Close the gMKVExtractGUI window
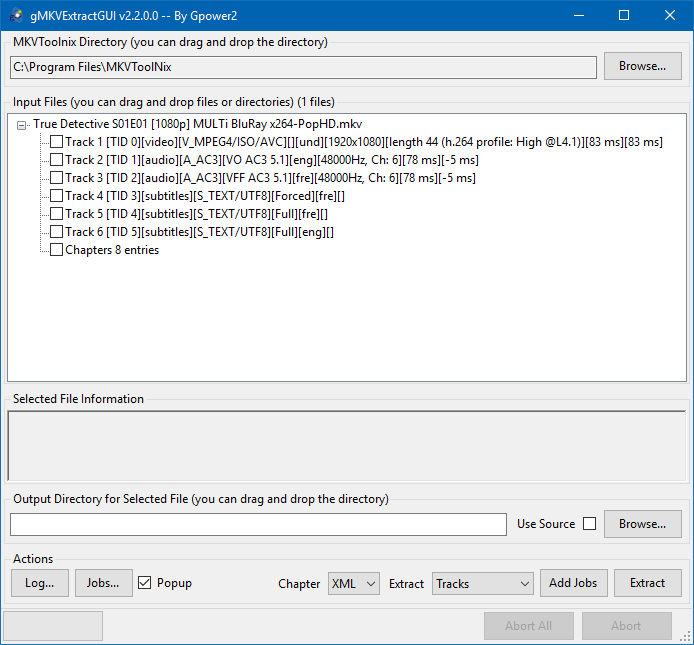This screenshot has width=694, height=645. point(670,15)
